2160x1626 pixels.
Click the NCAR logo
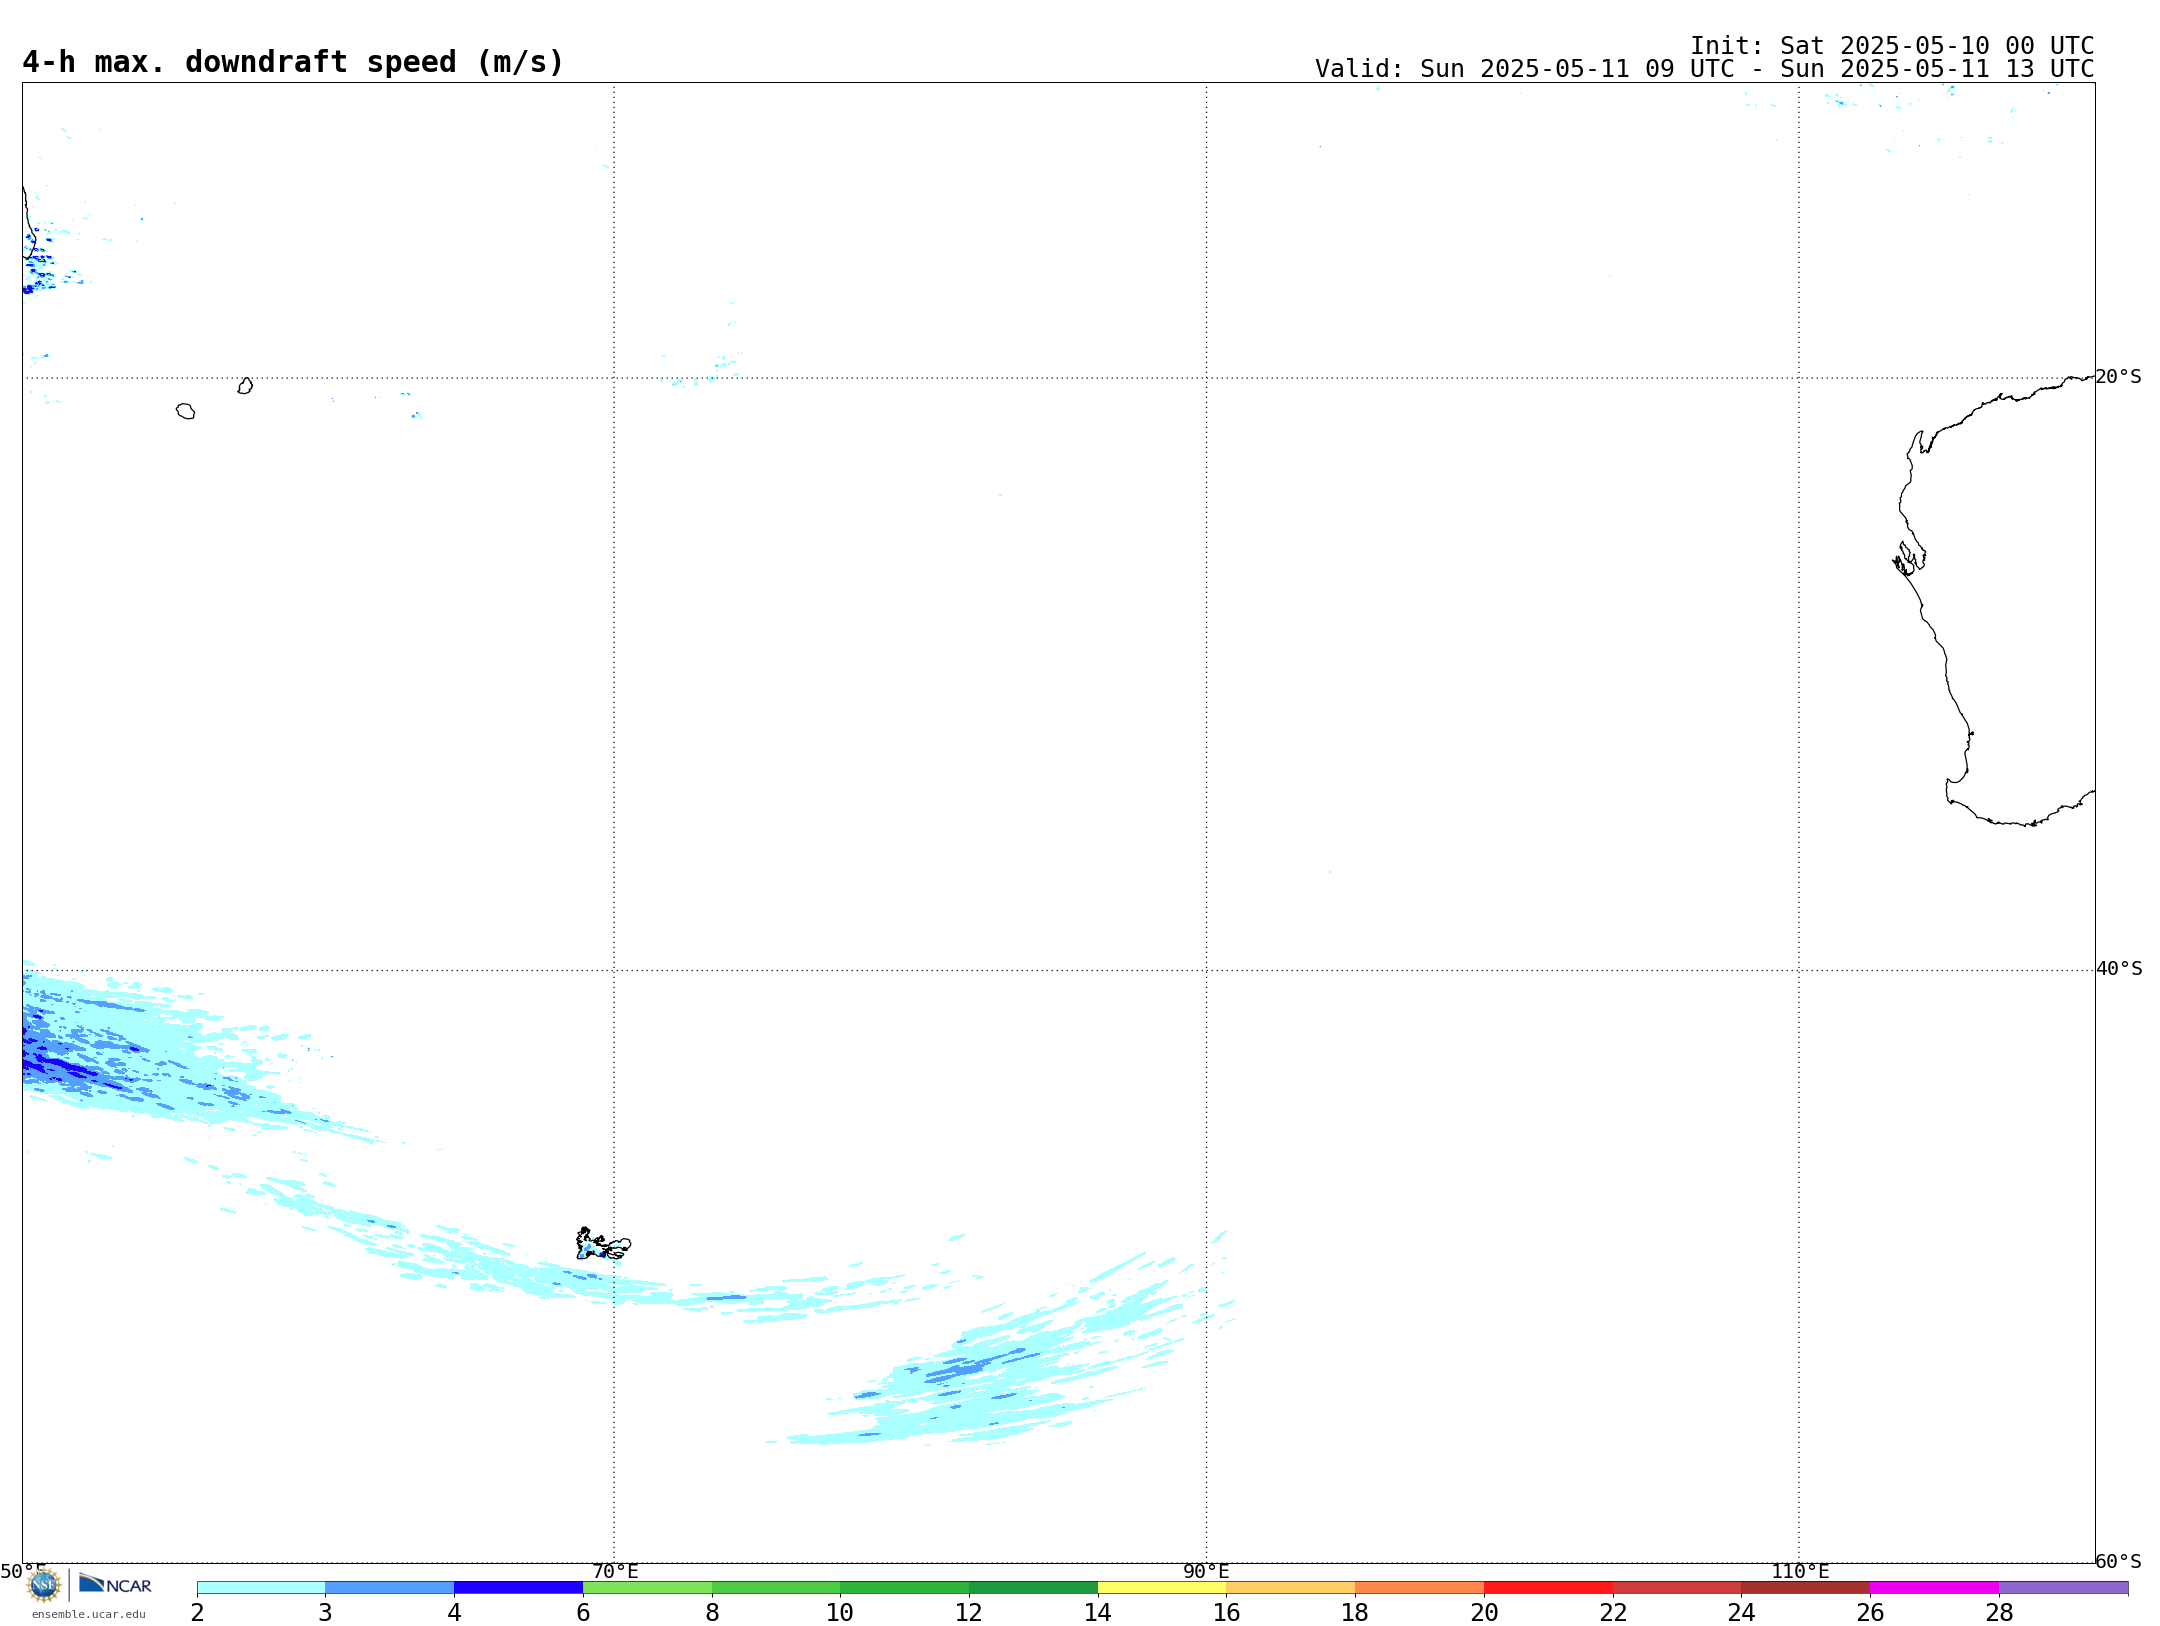pos(115,1584)
